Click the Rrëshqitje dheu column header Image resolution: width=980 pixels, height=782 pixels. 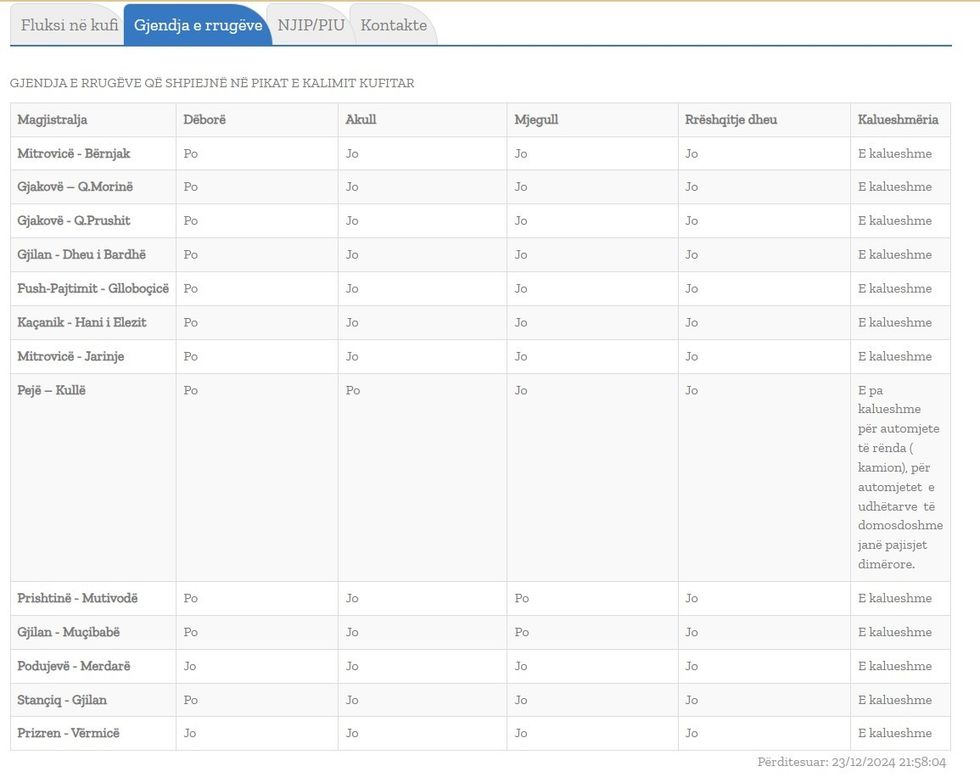(730, 119)
